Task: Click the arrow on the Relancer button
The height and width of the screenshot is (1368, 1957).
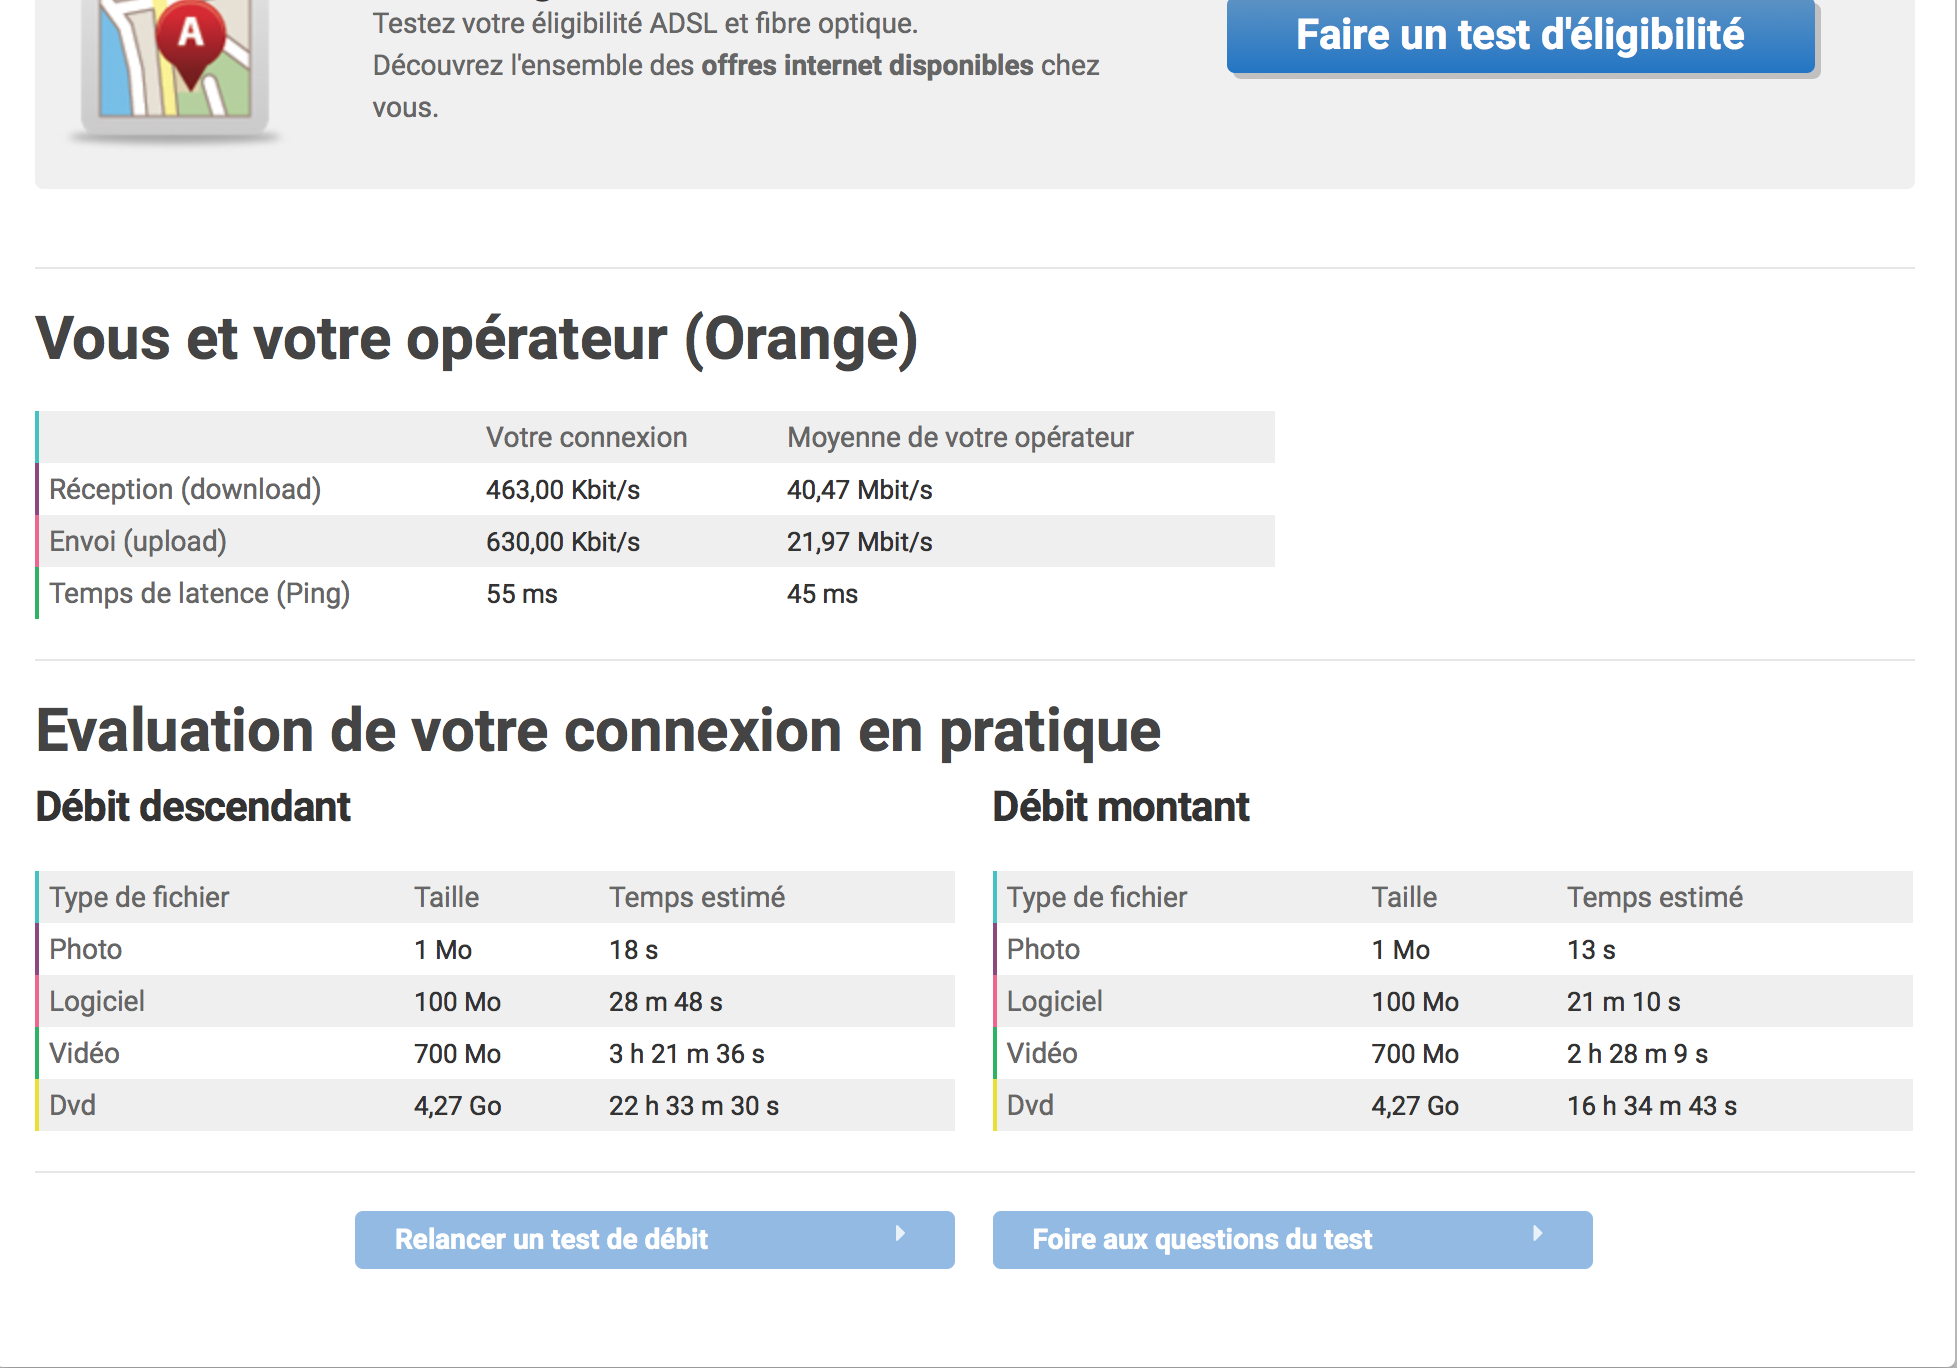Action: click(900, 1234)
